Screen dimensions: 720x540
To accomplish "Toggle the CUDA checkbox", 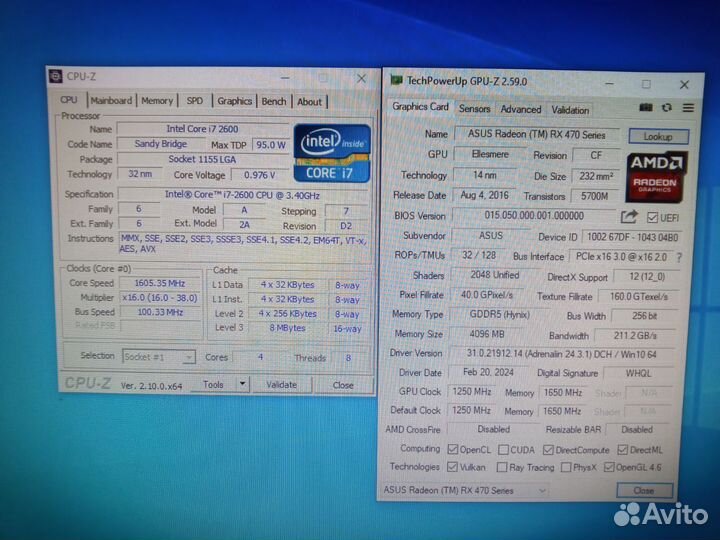I will [x=503, y=449].
